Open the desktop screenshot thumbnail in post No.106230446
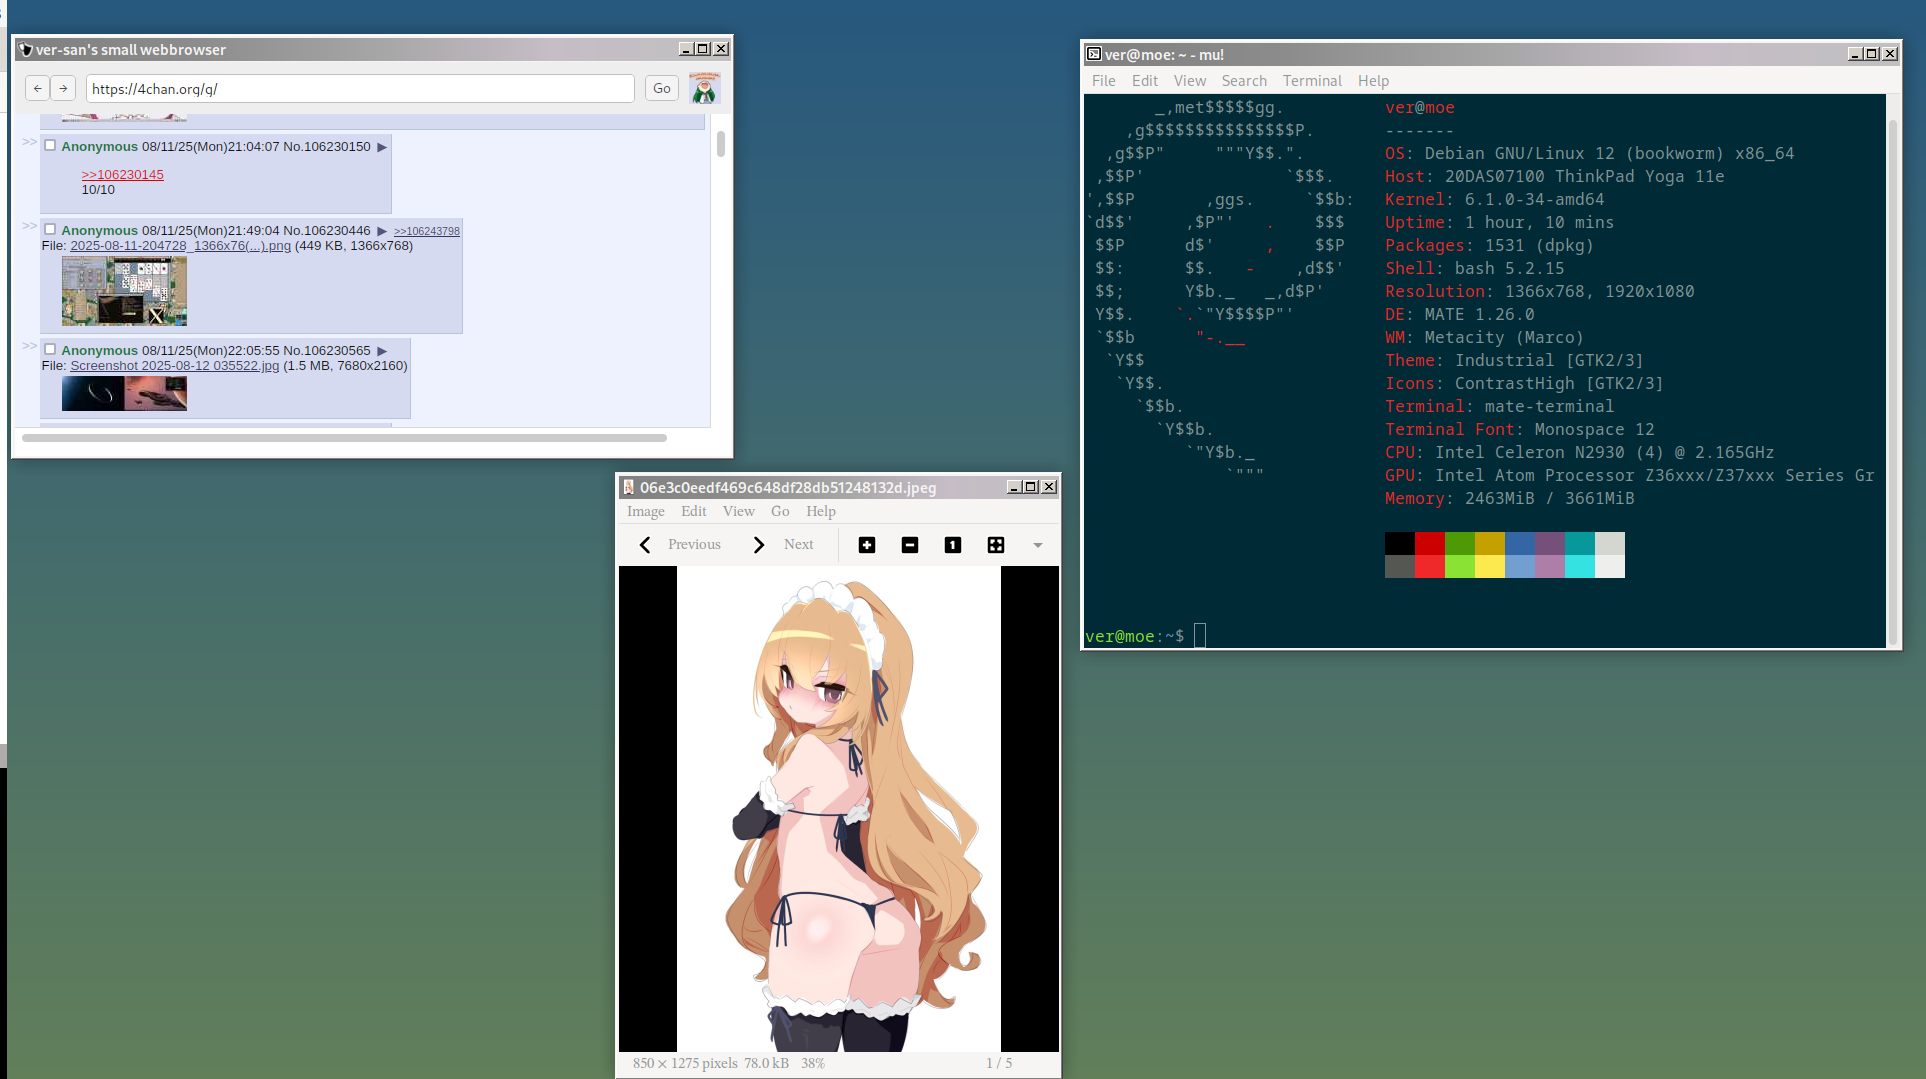This screenshot has width=1926, height=1079. tap(124, 291)
